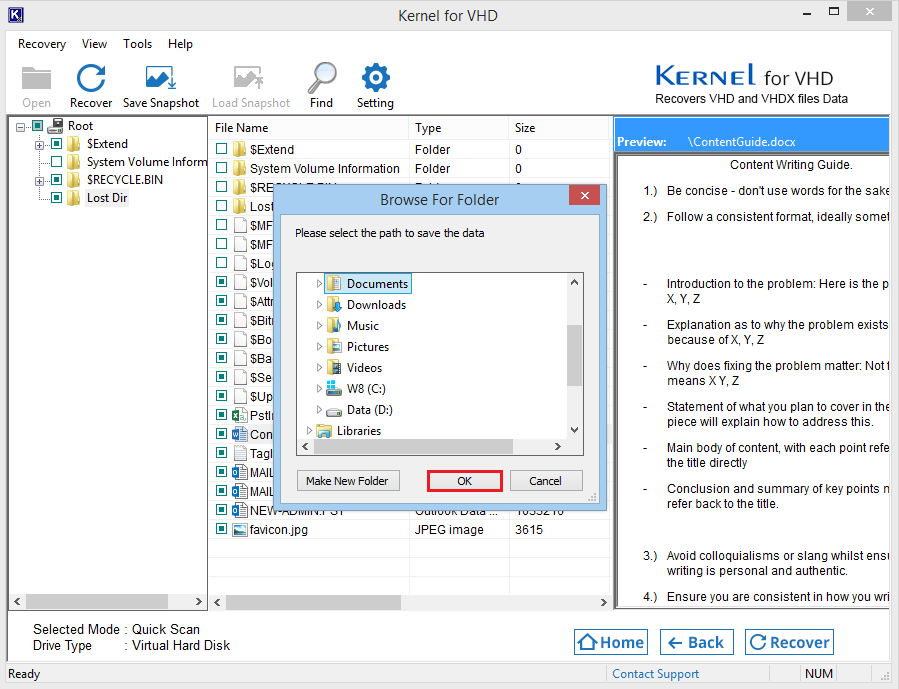The width and height of the screenshot is (899, 689).
Task: Select the Music folder icon
Action: click(334, 326)
